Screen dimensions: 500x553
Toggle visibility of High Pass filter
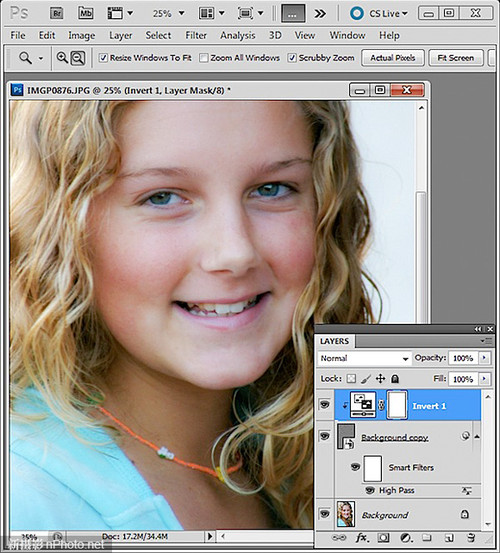[370, 490]
